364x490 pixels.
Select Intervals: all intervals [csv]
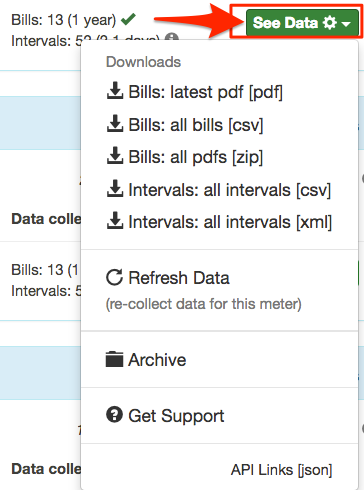pos(219,189)
